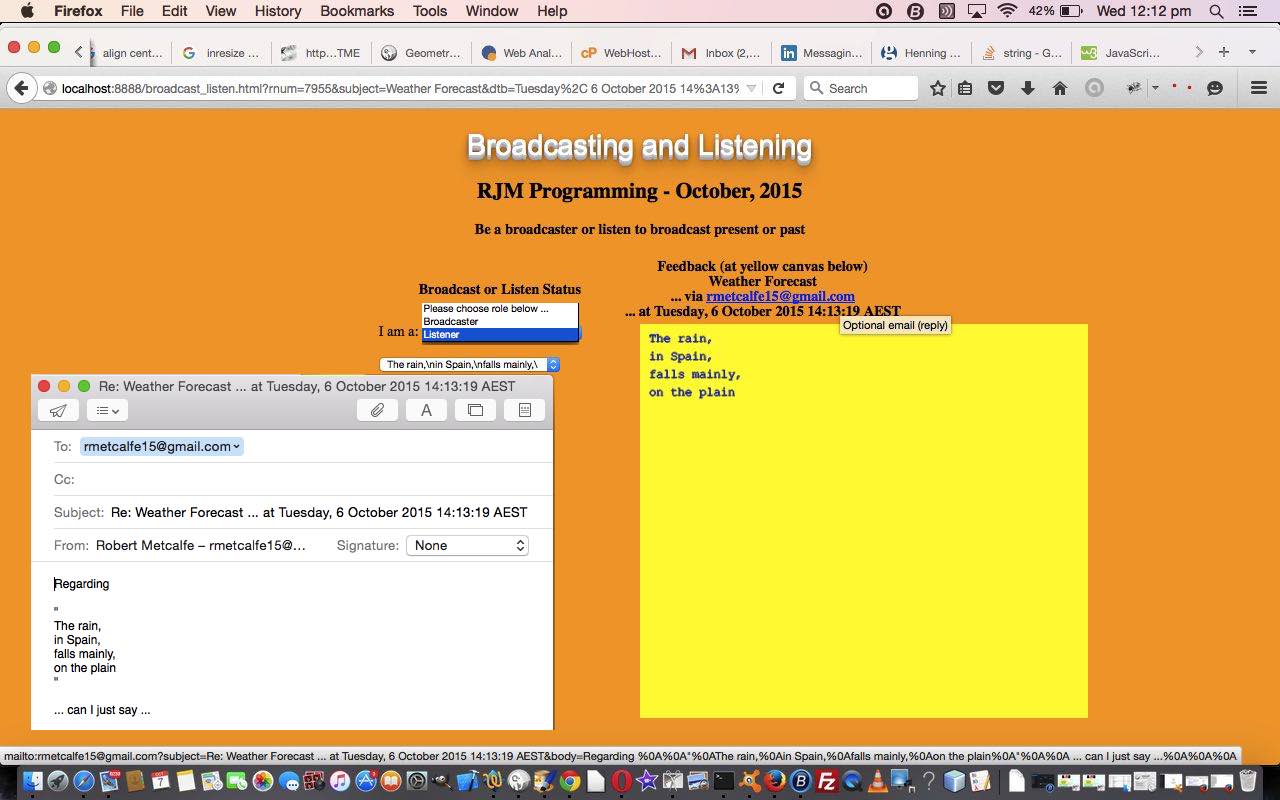Image resolution: width=1280 pixels, height=800 pixels.
Task: Bookmark this page with star
Action: [x=938, y=88]
